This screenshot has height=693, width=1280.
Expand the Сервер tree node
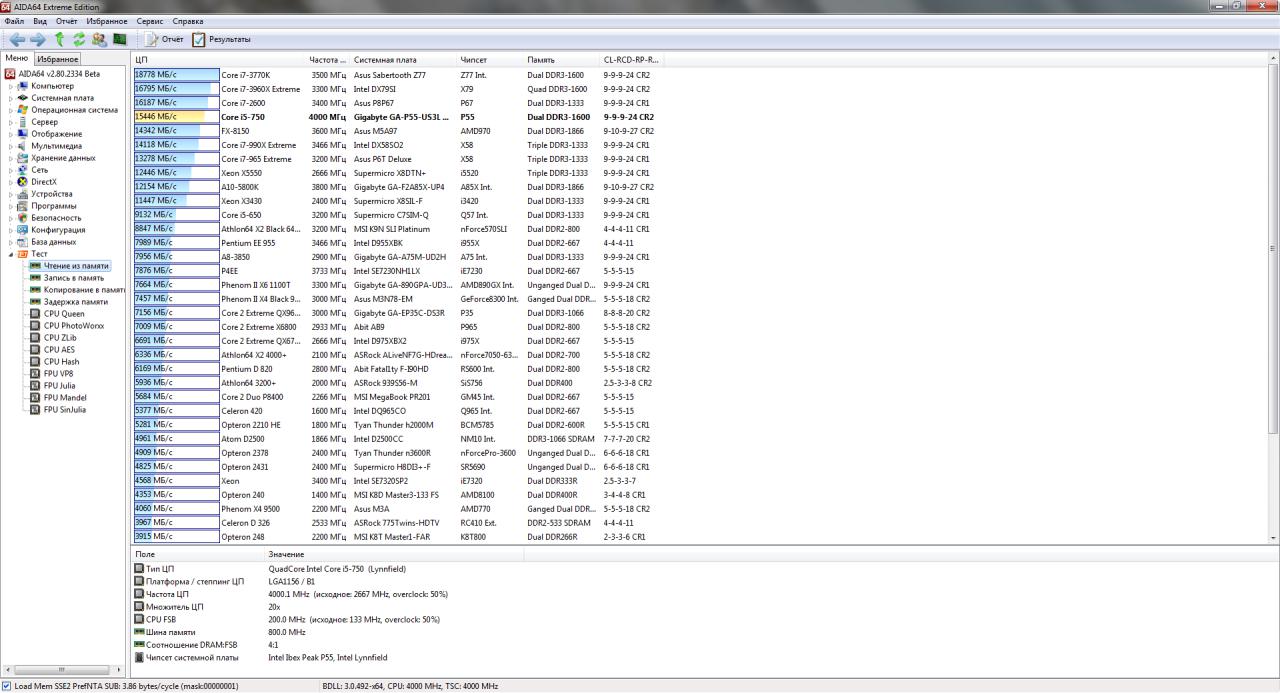(12, 122)
